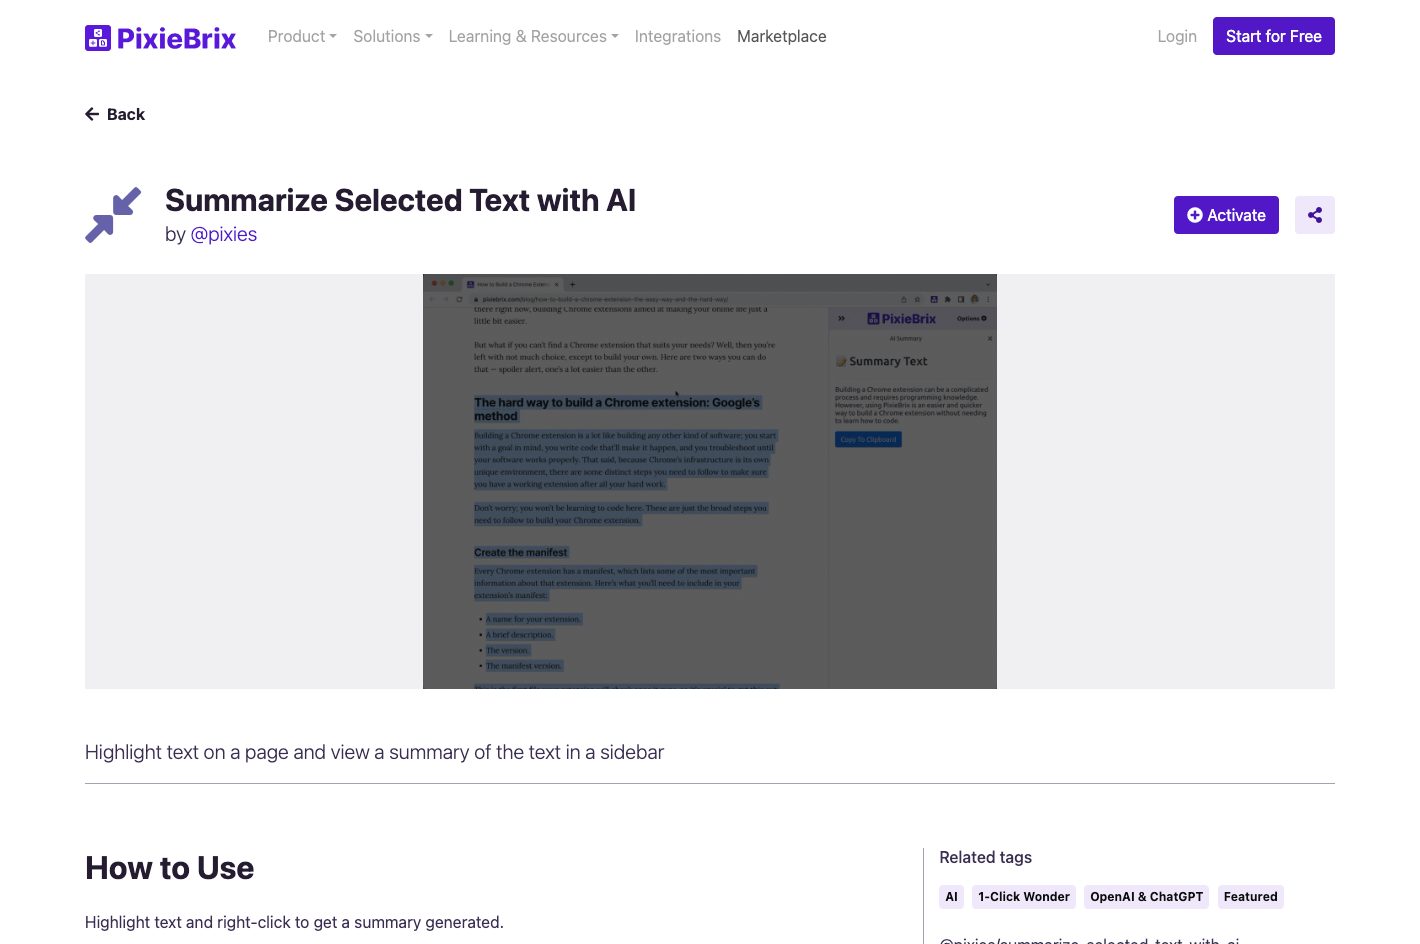This screenshot has width=1420, height=944.
Task: Click the back arrow icon
Action: pos(92,114)
